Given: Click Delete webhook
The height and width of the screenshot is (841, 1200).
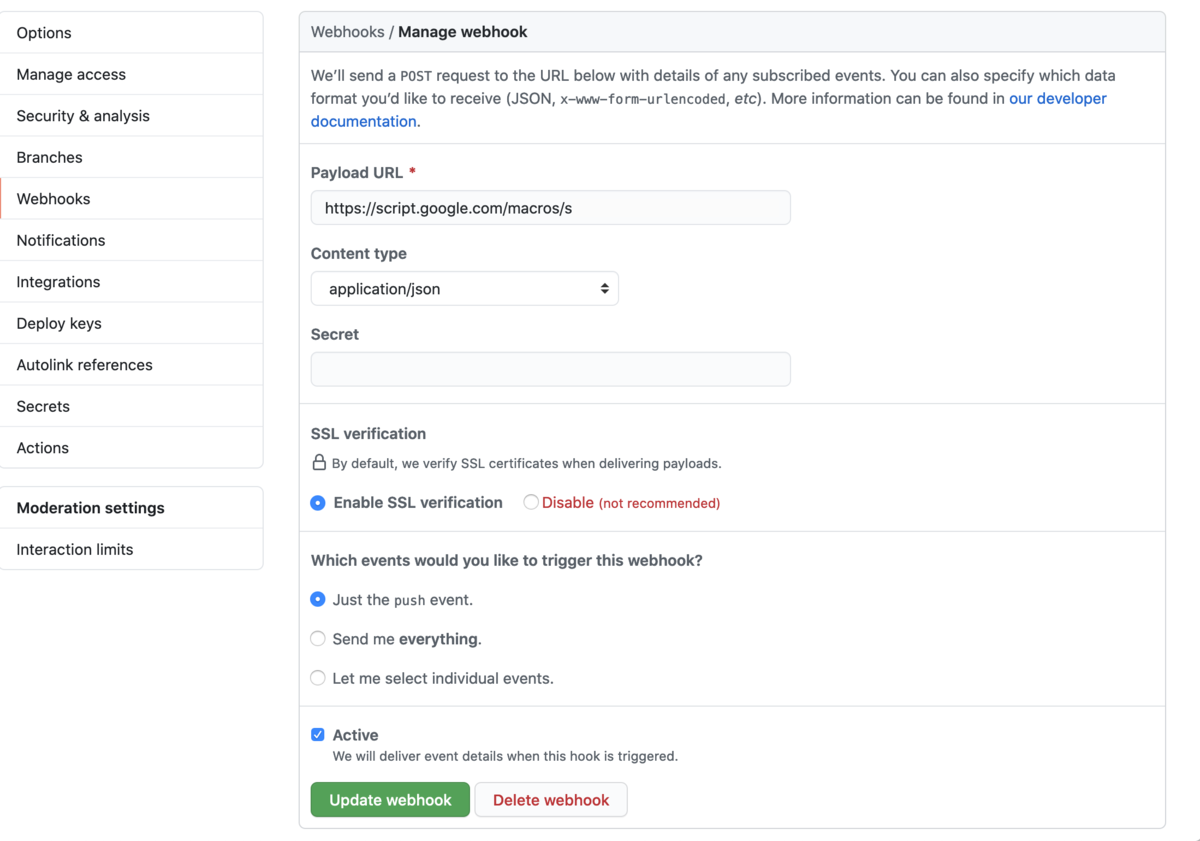Looking at the screenshot, I should tap(551, 799).
